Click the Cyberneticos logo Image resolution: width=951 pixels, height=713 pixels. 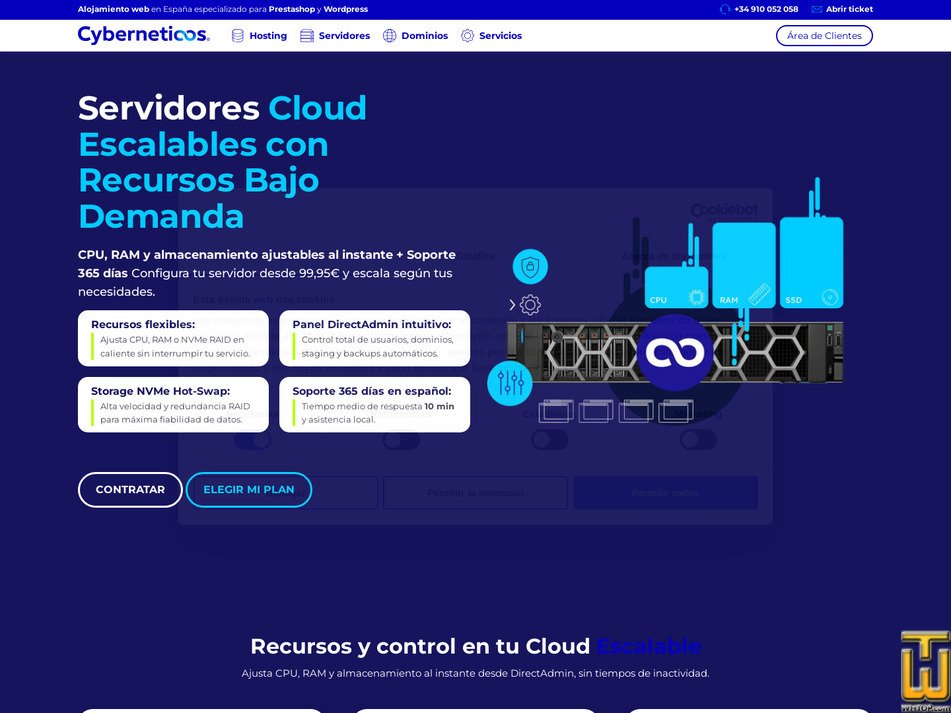point(144,35)
